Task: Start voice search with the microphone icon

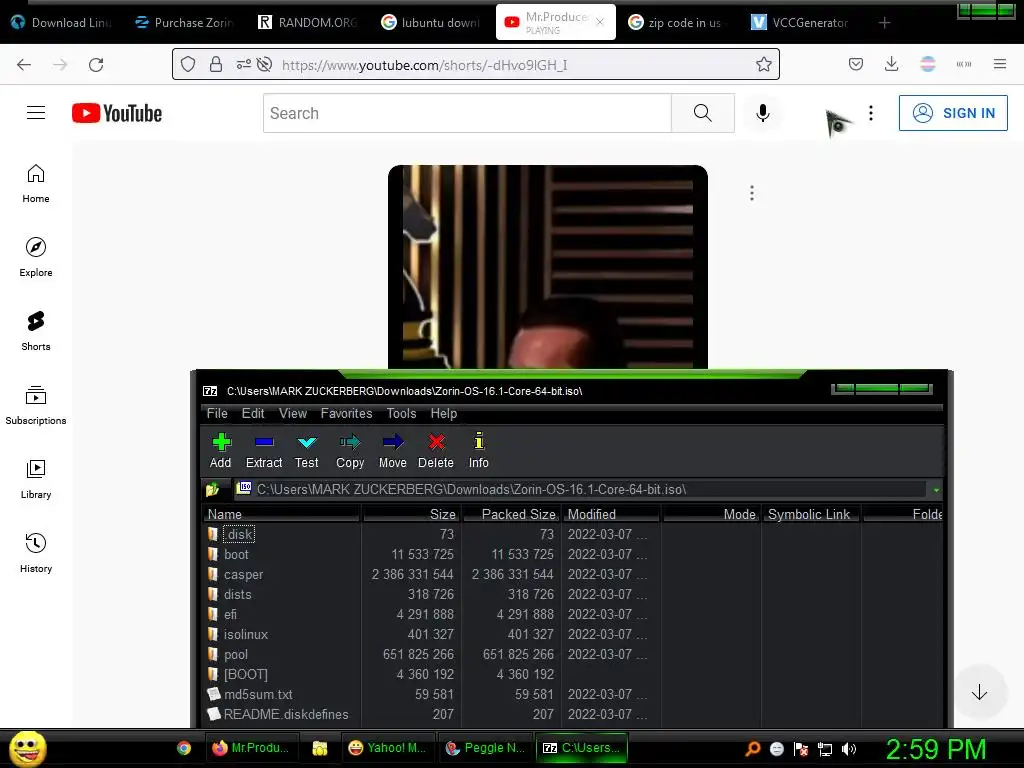Action: click(762, 113)
